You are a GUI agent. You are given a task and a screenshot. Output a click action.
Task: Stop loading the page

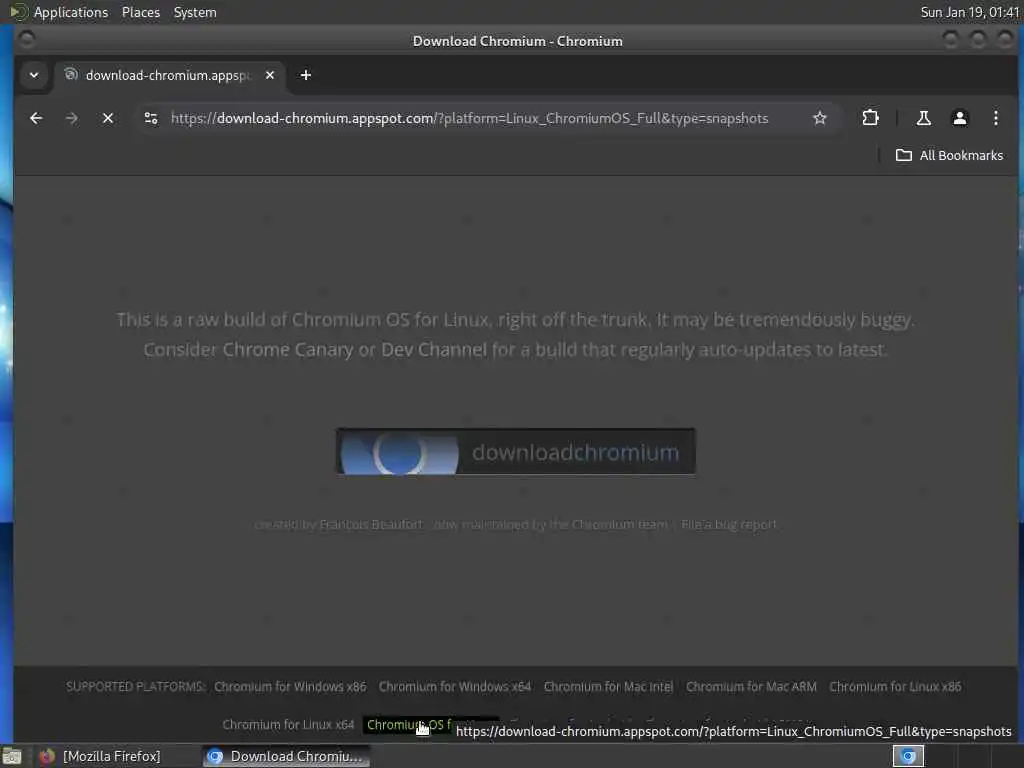[108, 118]
